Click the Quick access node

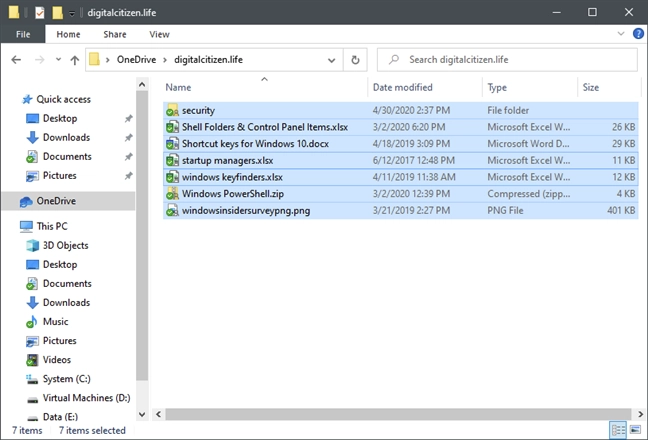click(x=63, y=99)
